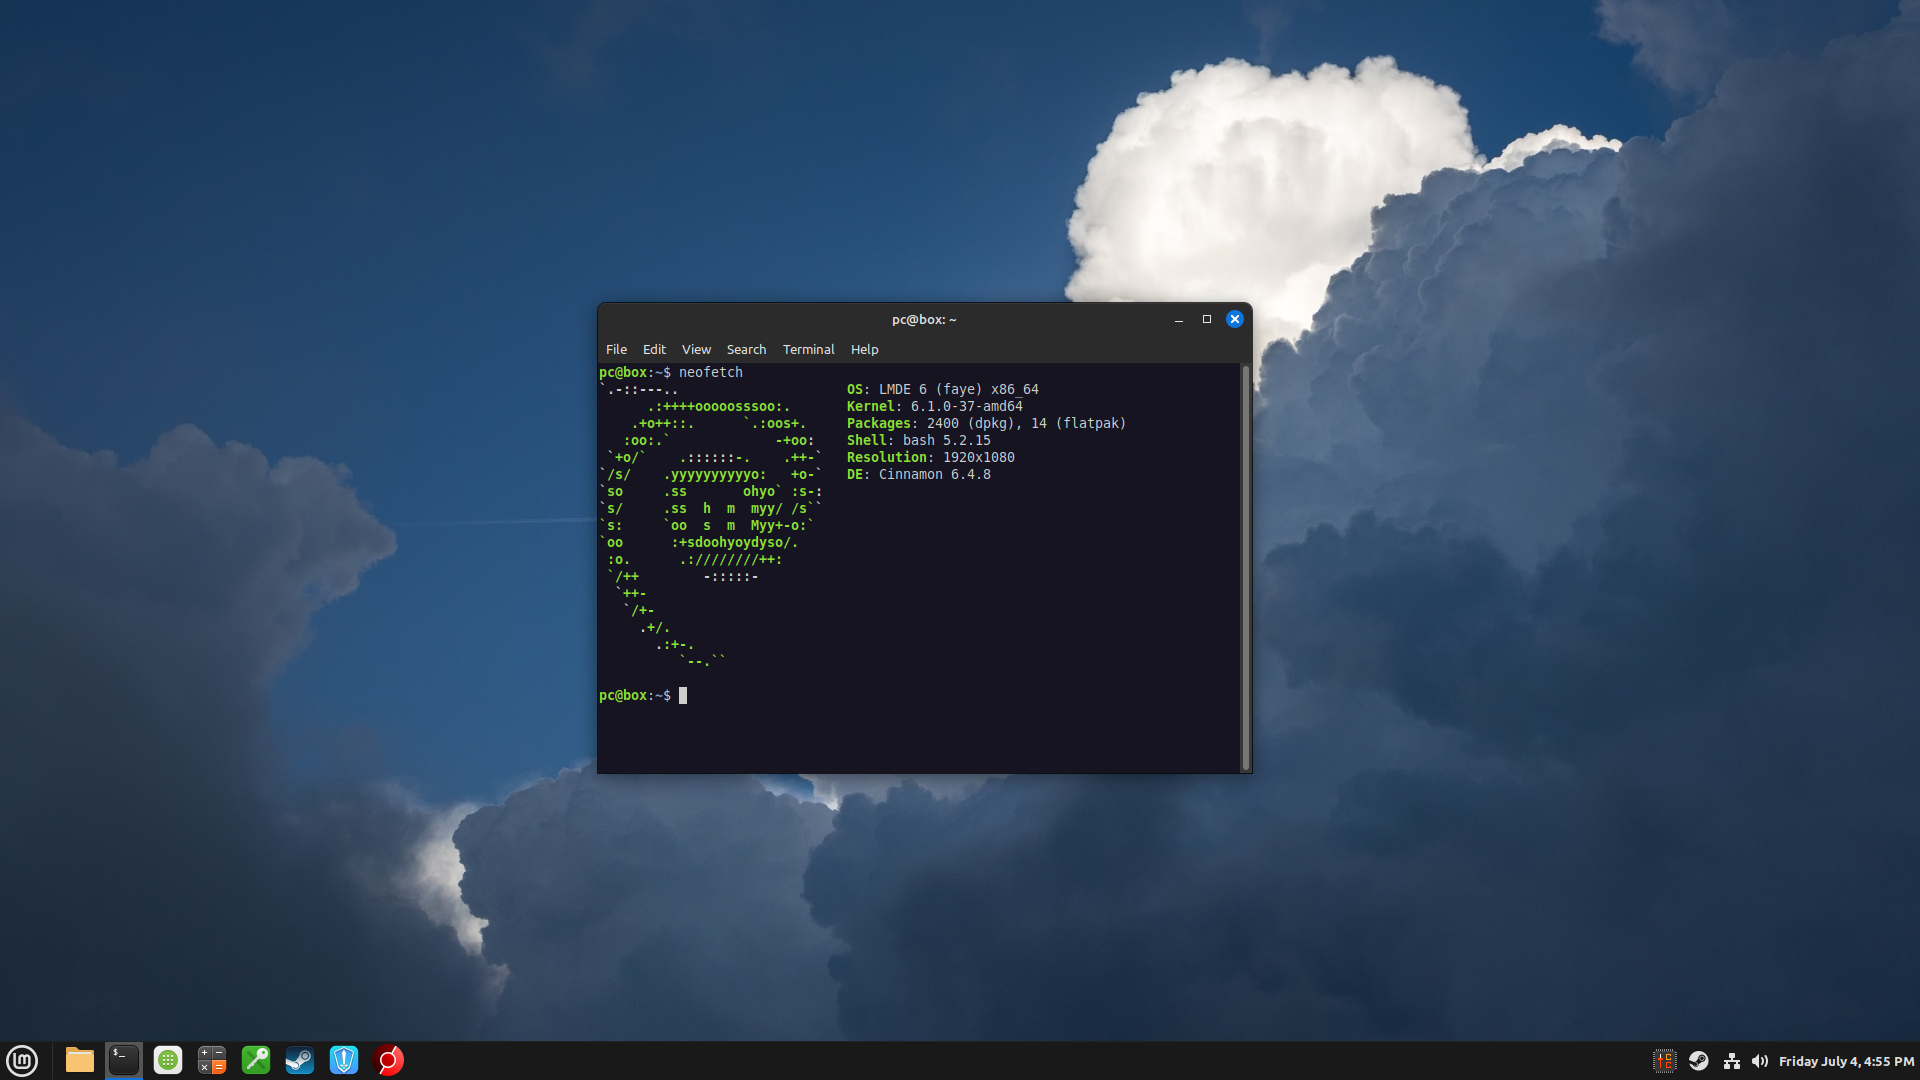Open the Terminal menu
The height and width of the screenshot is (1080, 1920).
[808, 349]
